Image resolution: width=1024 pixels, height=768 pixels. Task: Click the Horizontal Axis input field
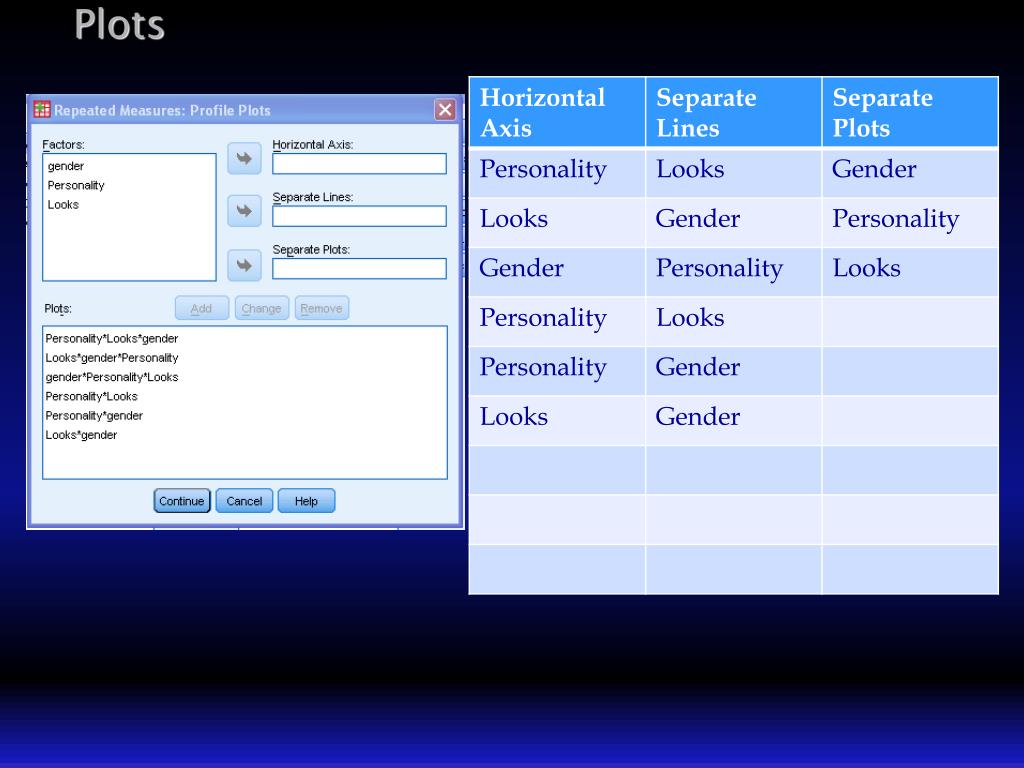click(x=359, y=164)
